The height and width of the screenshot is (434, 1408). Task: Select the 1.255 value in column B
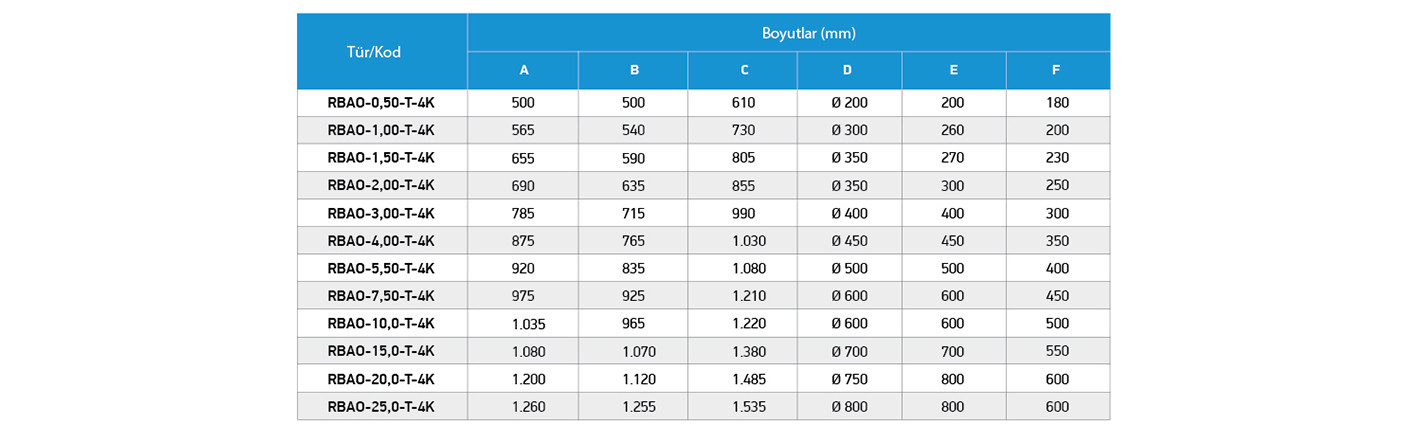point(639,407)
